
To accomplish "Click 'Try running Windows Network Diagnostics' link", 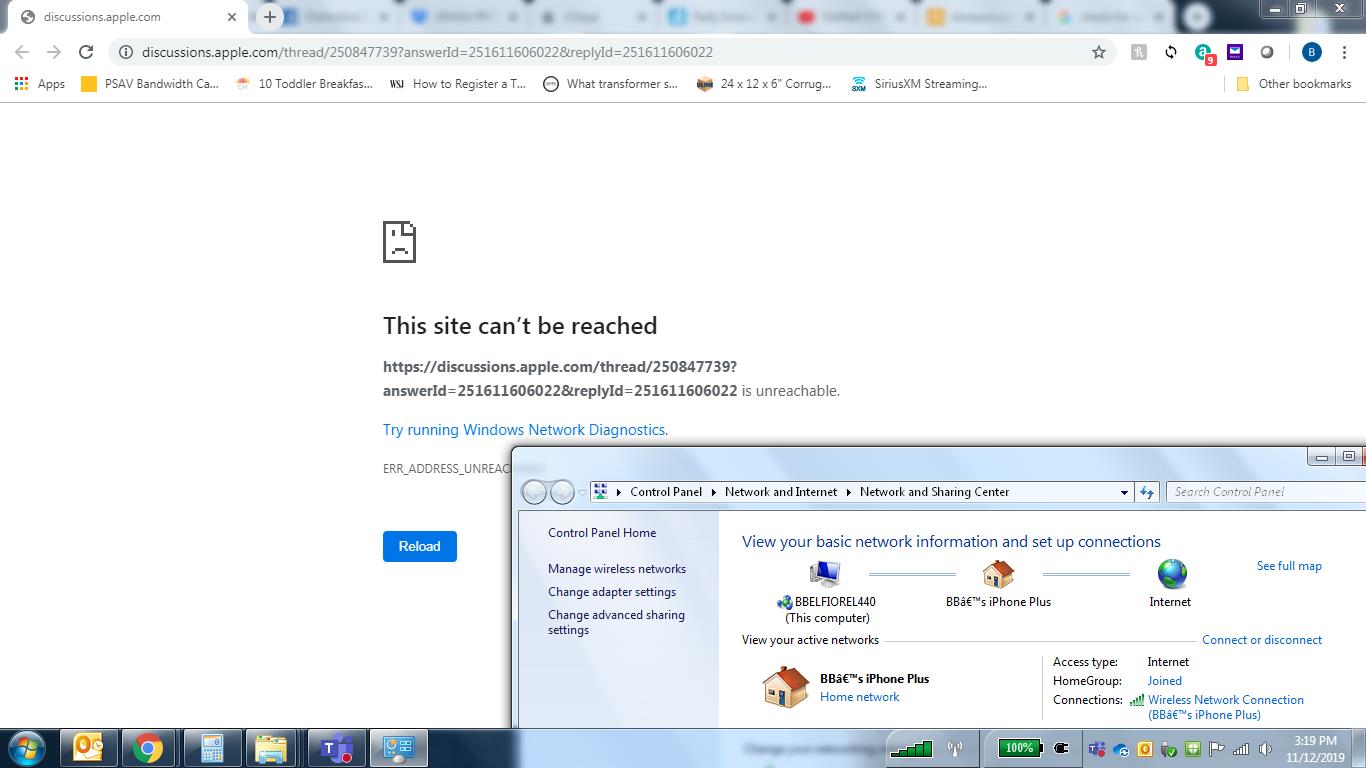I will pos(525,430).
